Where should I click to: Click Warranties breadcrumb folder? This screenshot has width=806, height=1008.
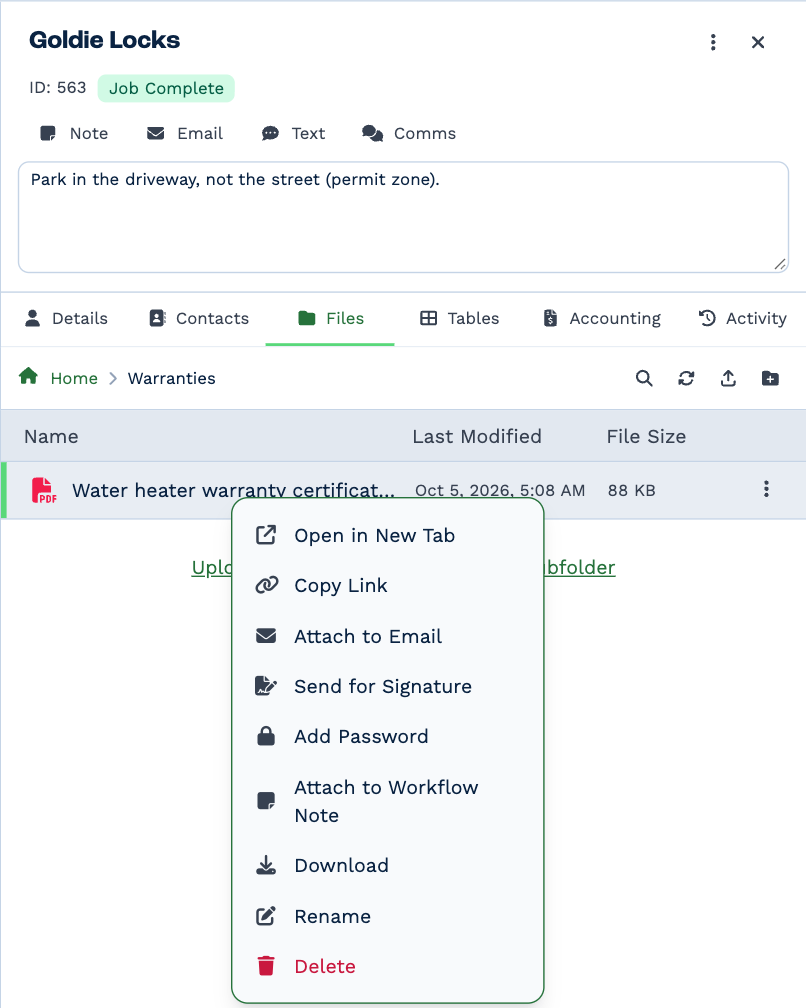(x=172, y=379)
